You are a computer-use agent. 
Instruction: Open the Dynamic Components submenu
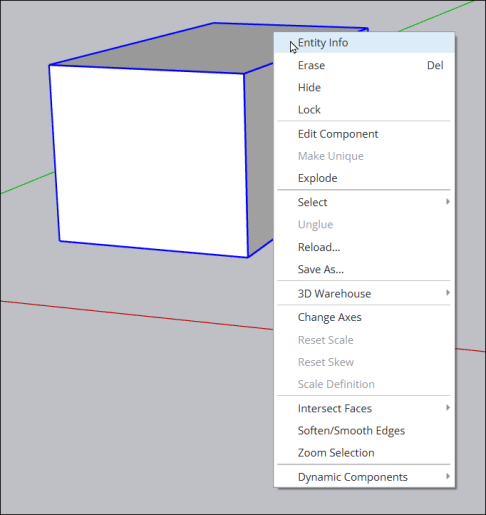pyautogui.click(x=364, y=477)
